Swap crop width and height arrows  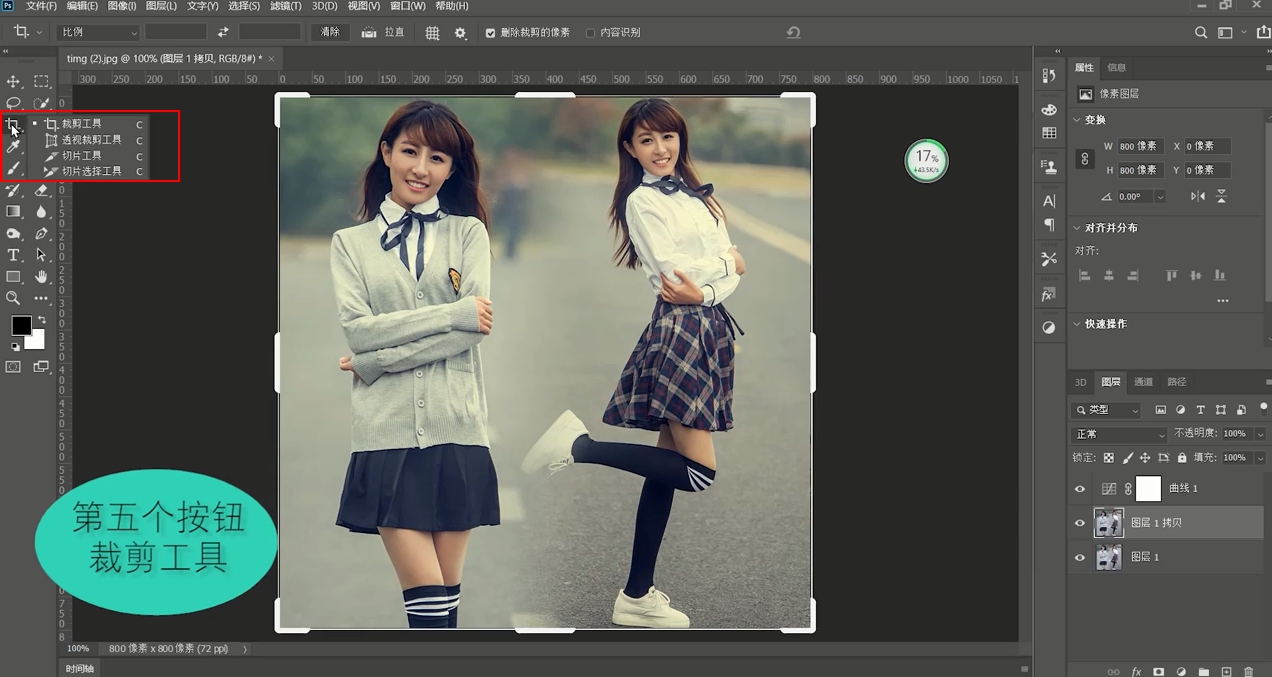(223, 32)
